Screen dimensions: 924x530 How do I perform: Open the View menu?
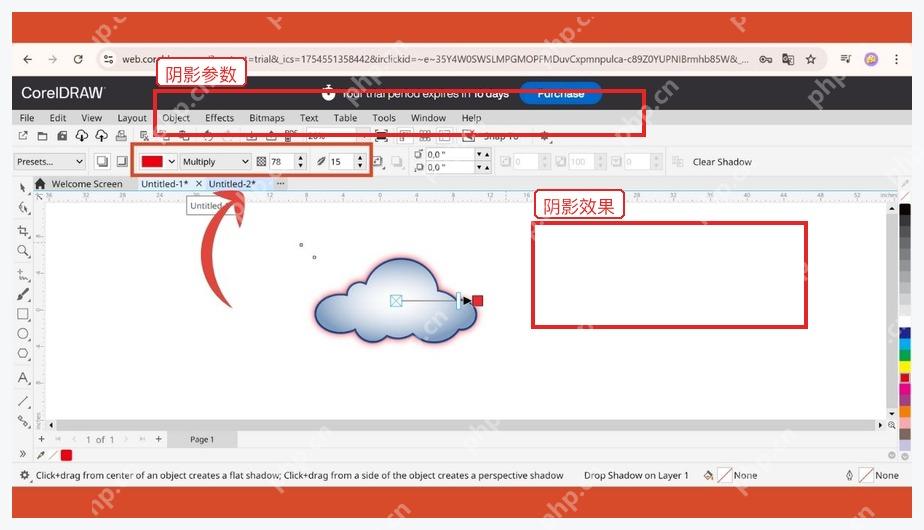pyautogui.click(x=91, y=118)
